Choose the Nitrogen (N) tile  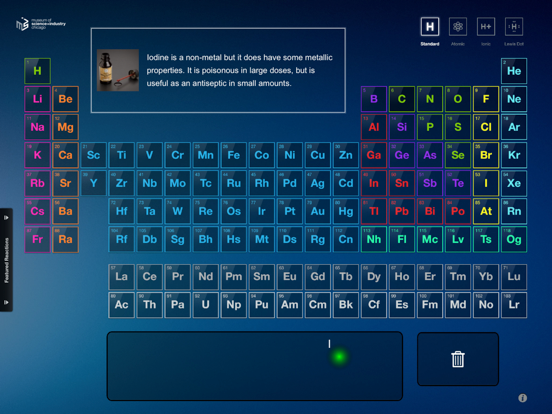tap(430, 99)
